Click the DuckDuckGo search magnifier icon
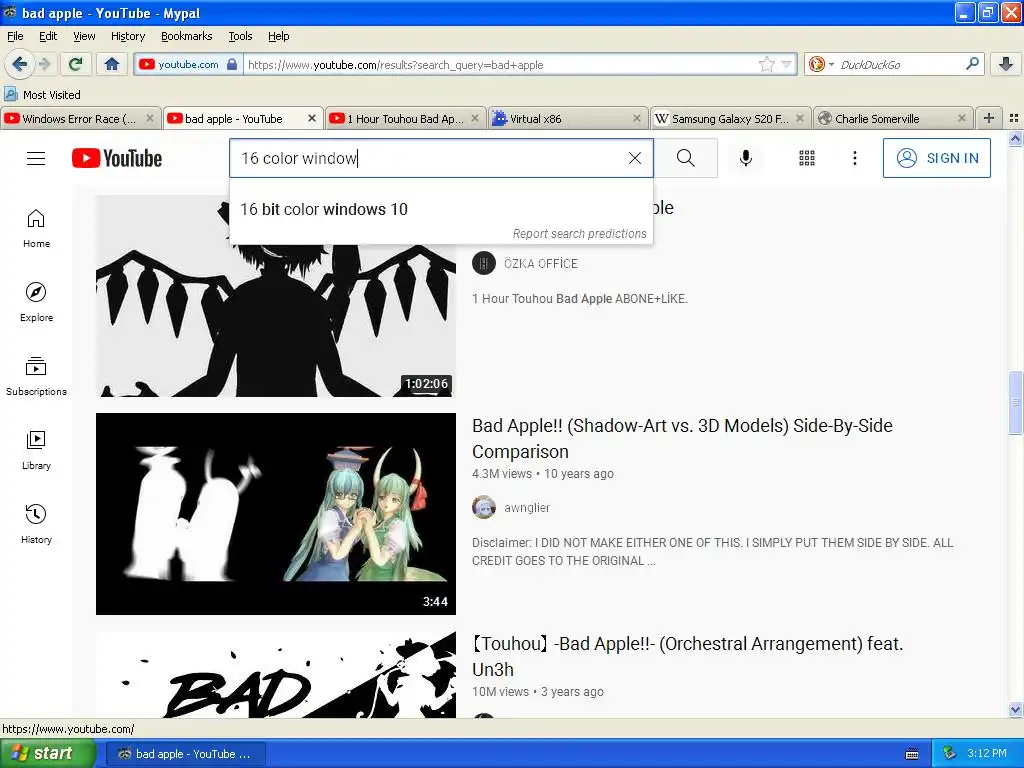Image resolution: width=1024 pixels, height=768 pixels. tap(972, 64)
